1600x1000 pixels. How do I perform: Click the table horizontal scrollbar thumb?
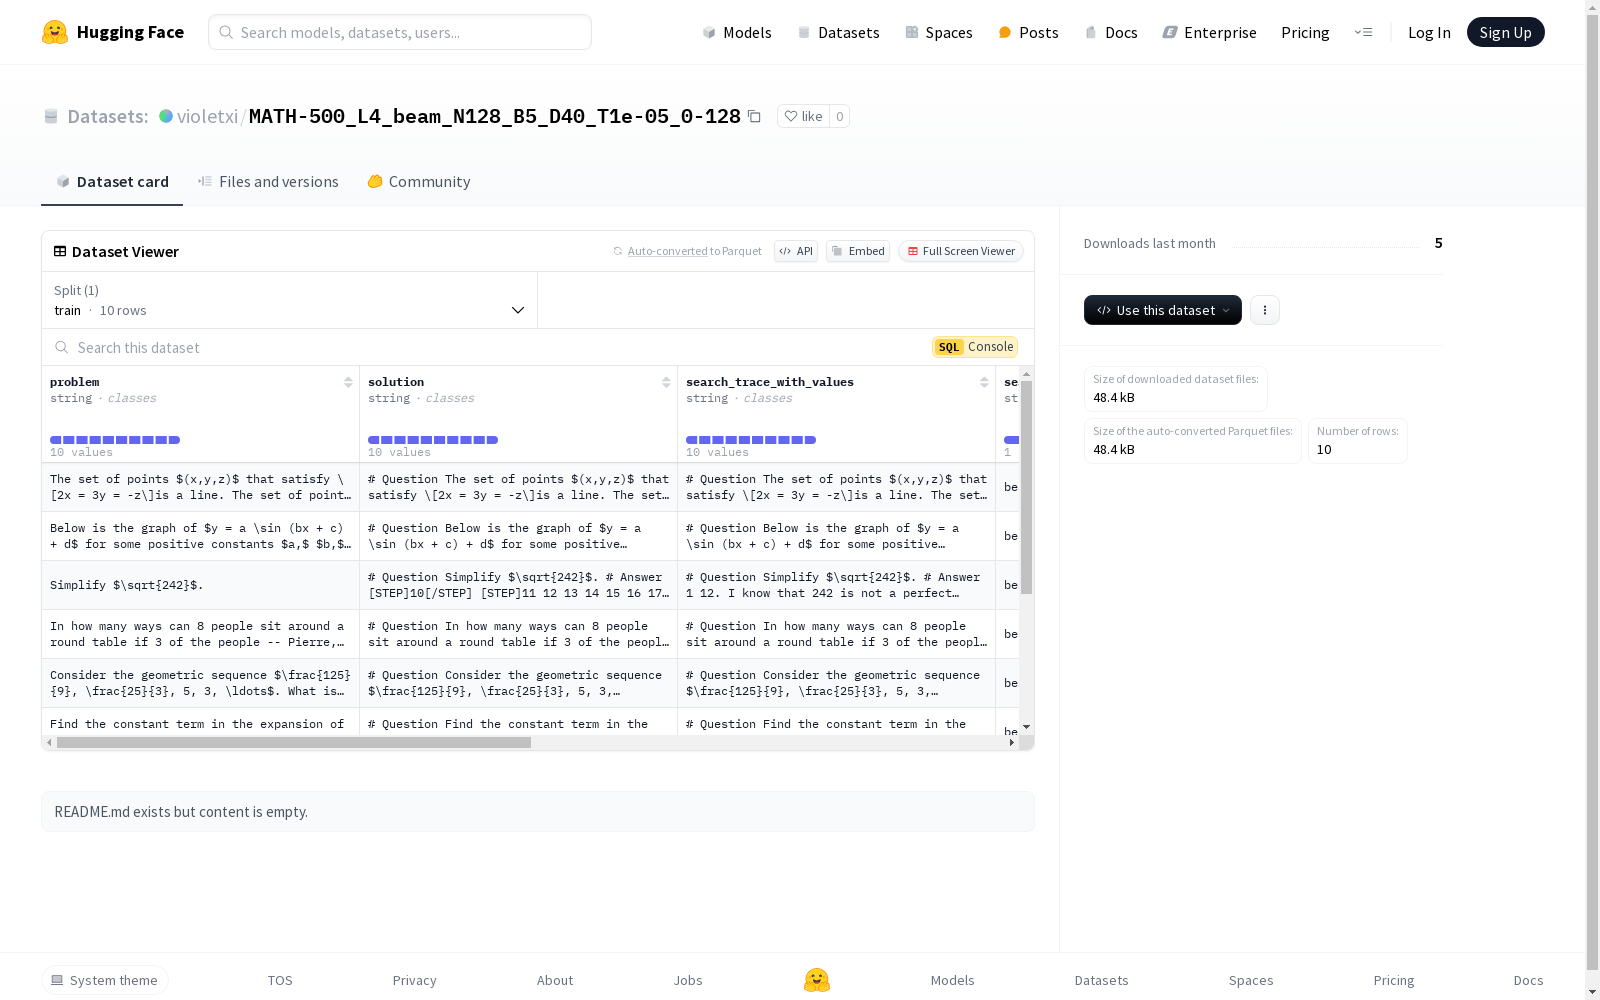[294, 742]
